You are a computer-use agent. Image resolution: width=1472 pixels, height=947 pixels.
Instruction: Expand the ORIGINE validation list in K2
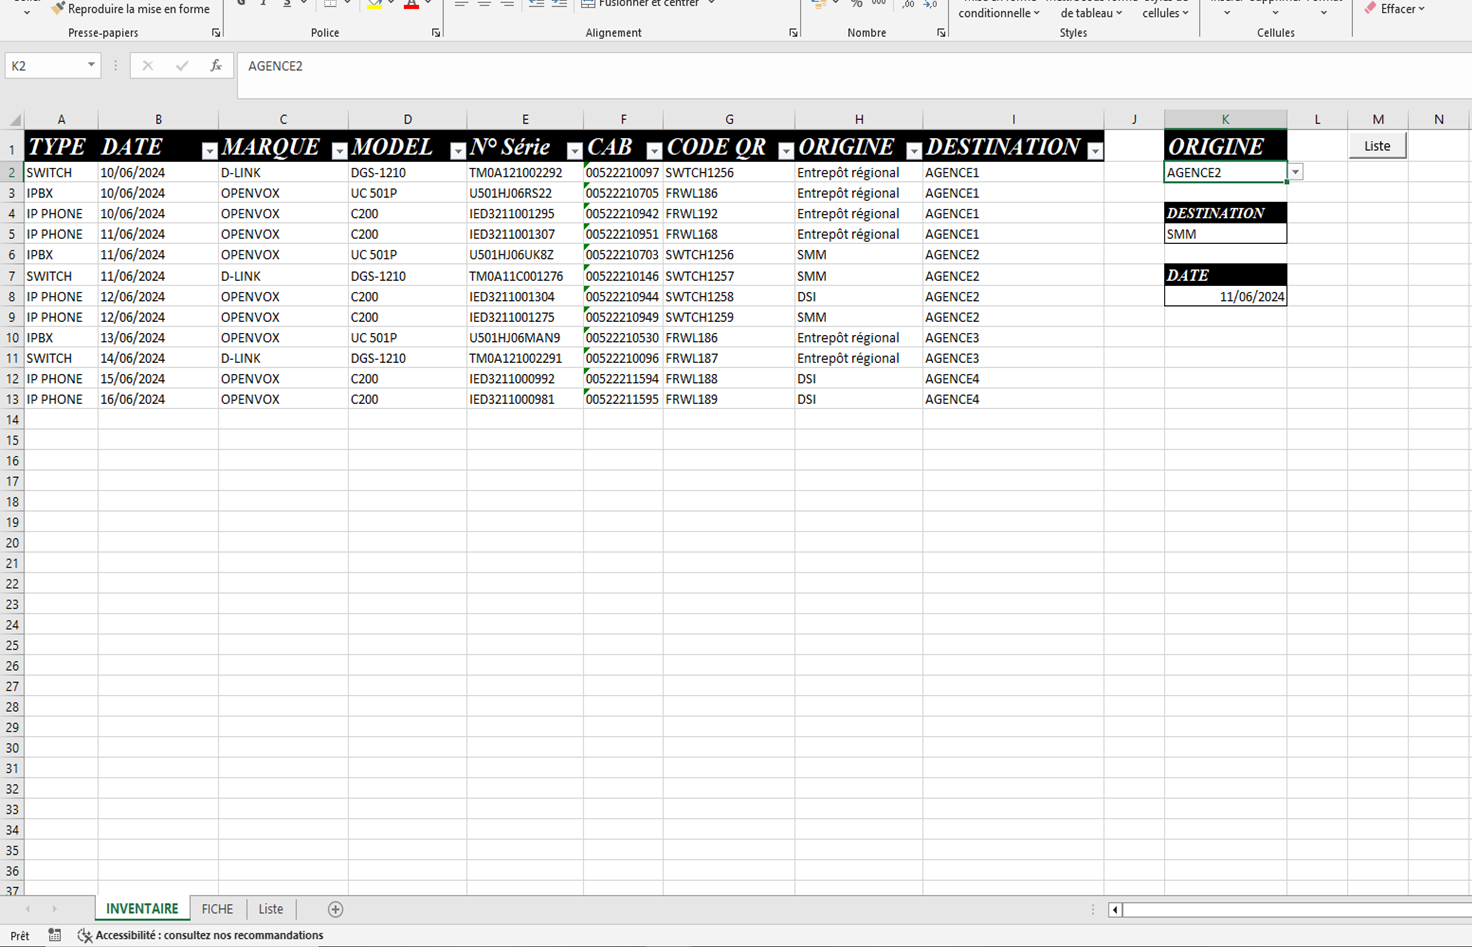[1295, 173]
